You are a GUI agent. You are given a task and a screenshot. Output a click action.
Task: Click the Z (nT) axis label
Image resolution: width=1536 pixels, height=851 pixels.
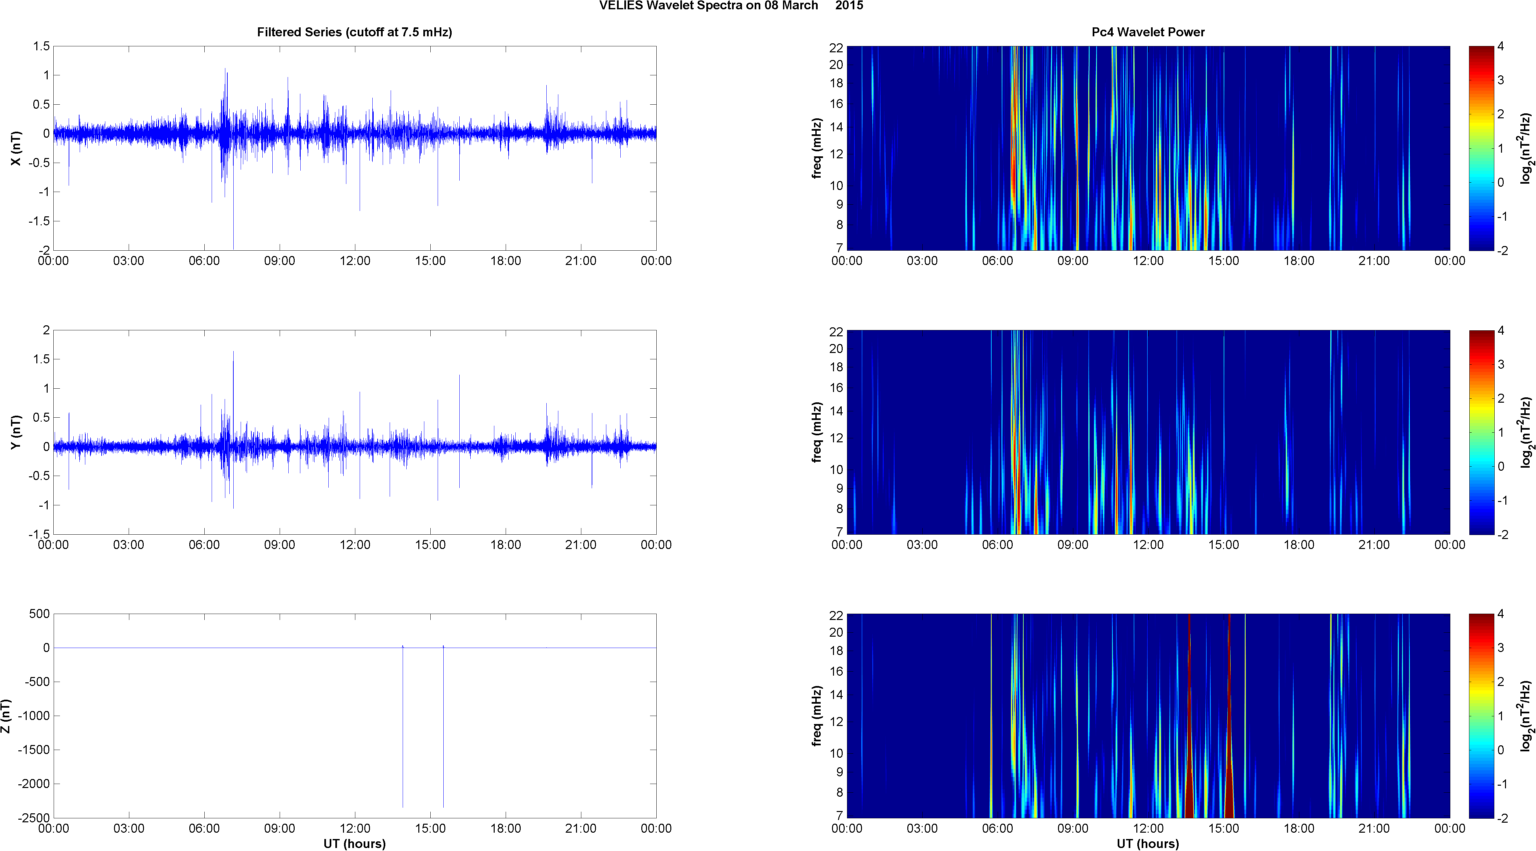coord(7,716)
